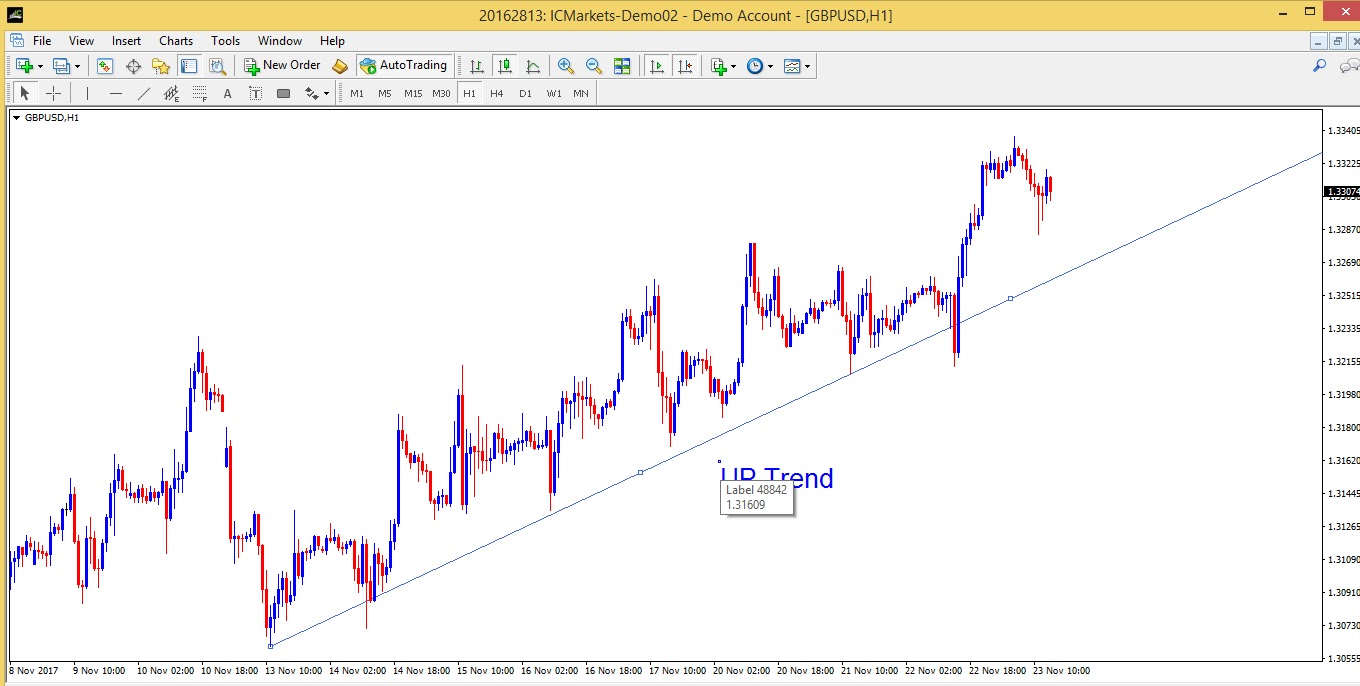
Task: Select the Crosshair tool
Action: 55,93
